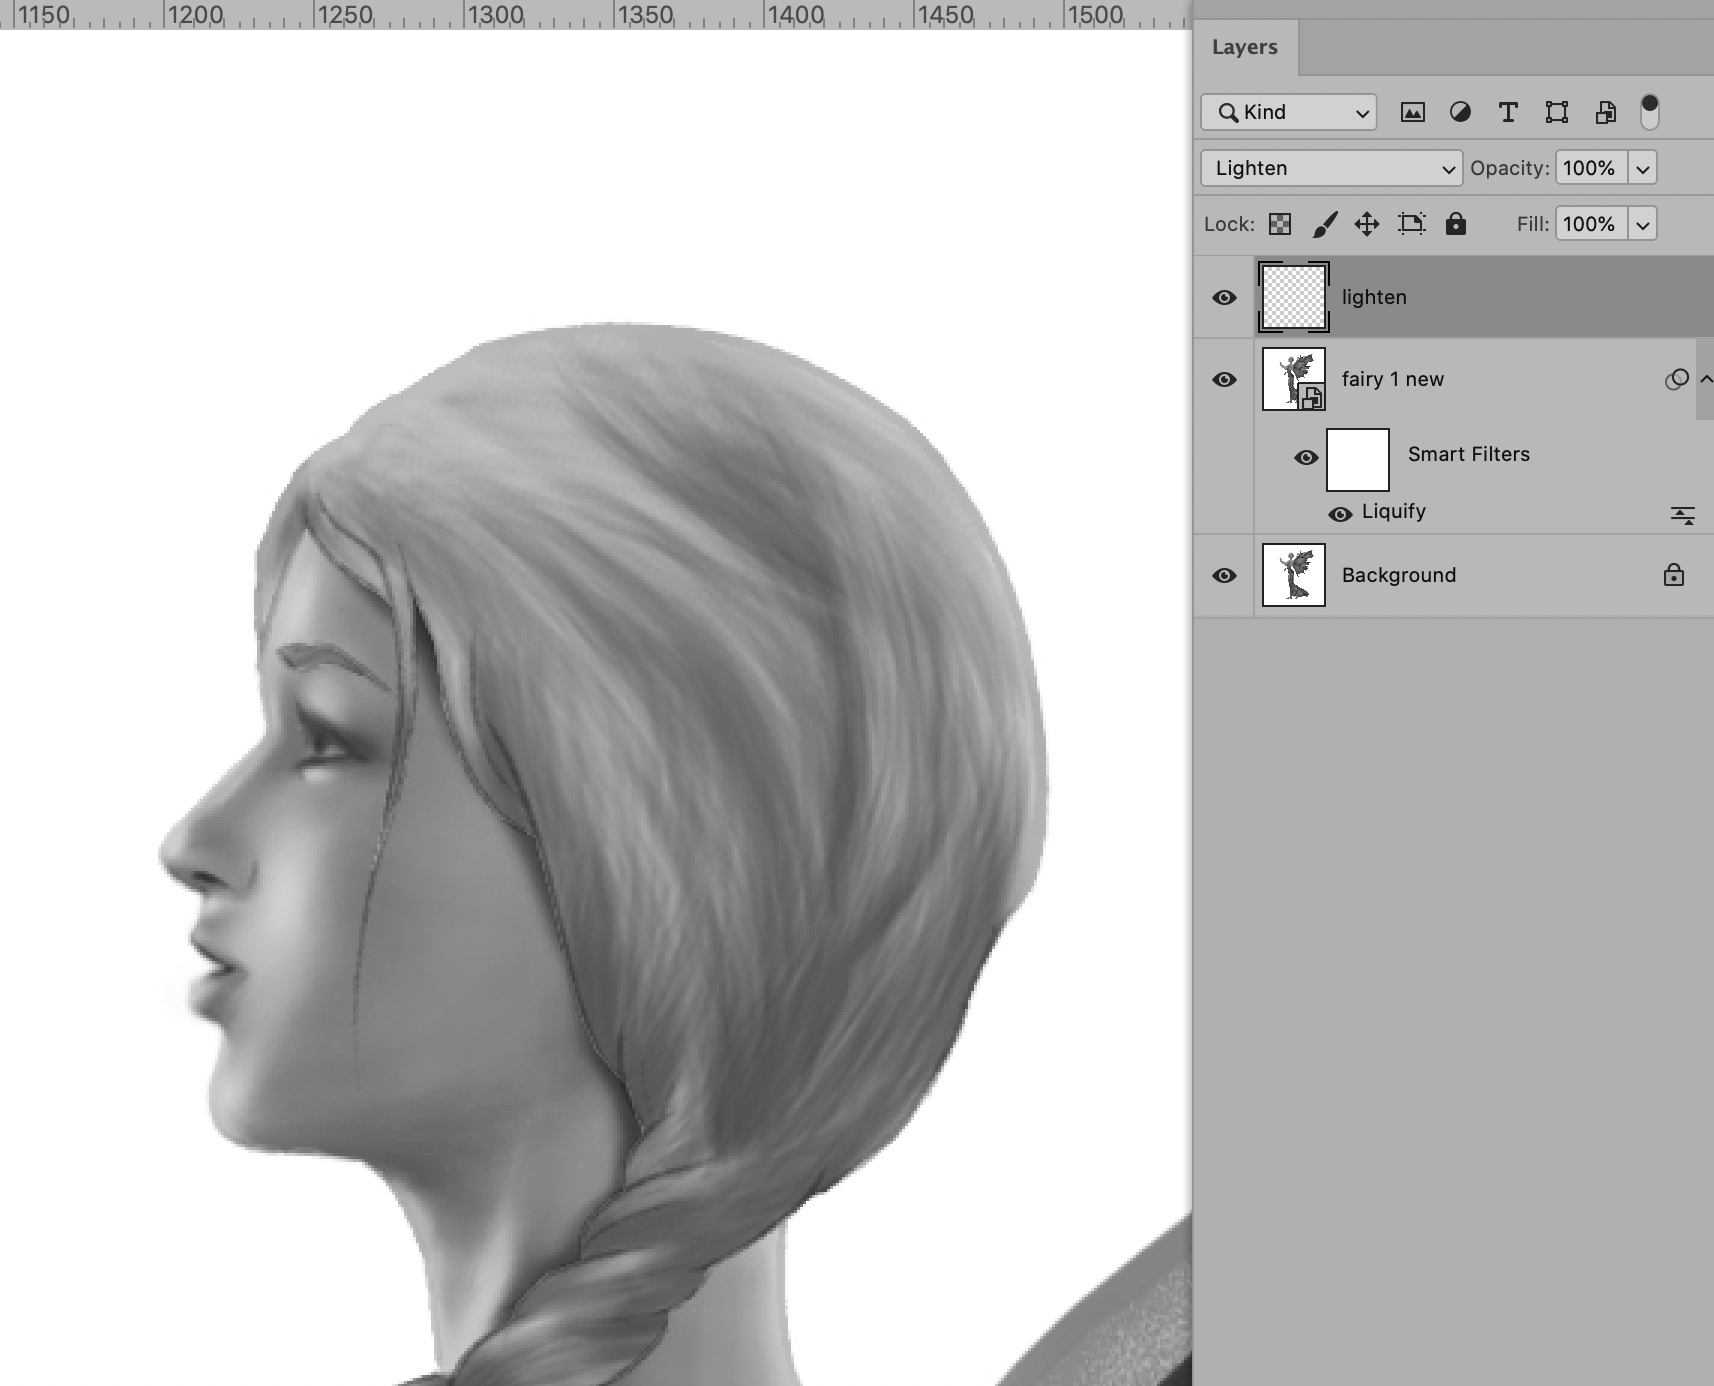Viewport: 1714px width, 1386px height.
Task: Filter for smart object layers
Action: click(x=1606, y=112)
